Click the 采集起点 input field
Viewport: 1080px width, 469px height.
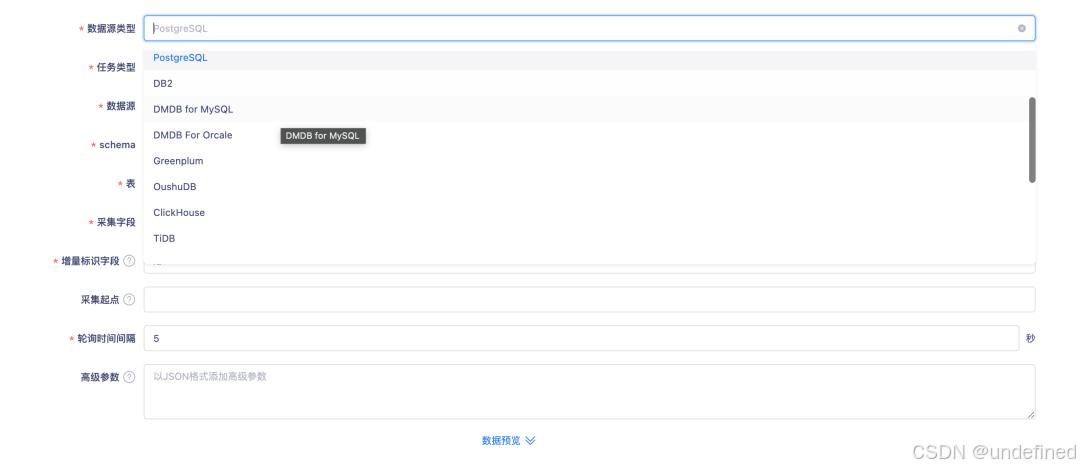pyautogui.click(x=589, y=300)
